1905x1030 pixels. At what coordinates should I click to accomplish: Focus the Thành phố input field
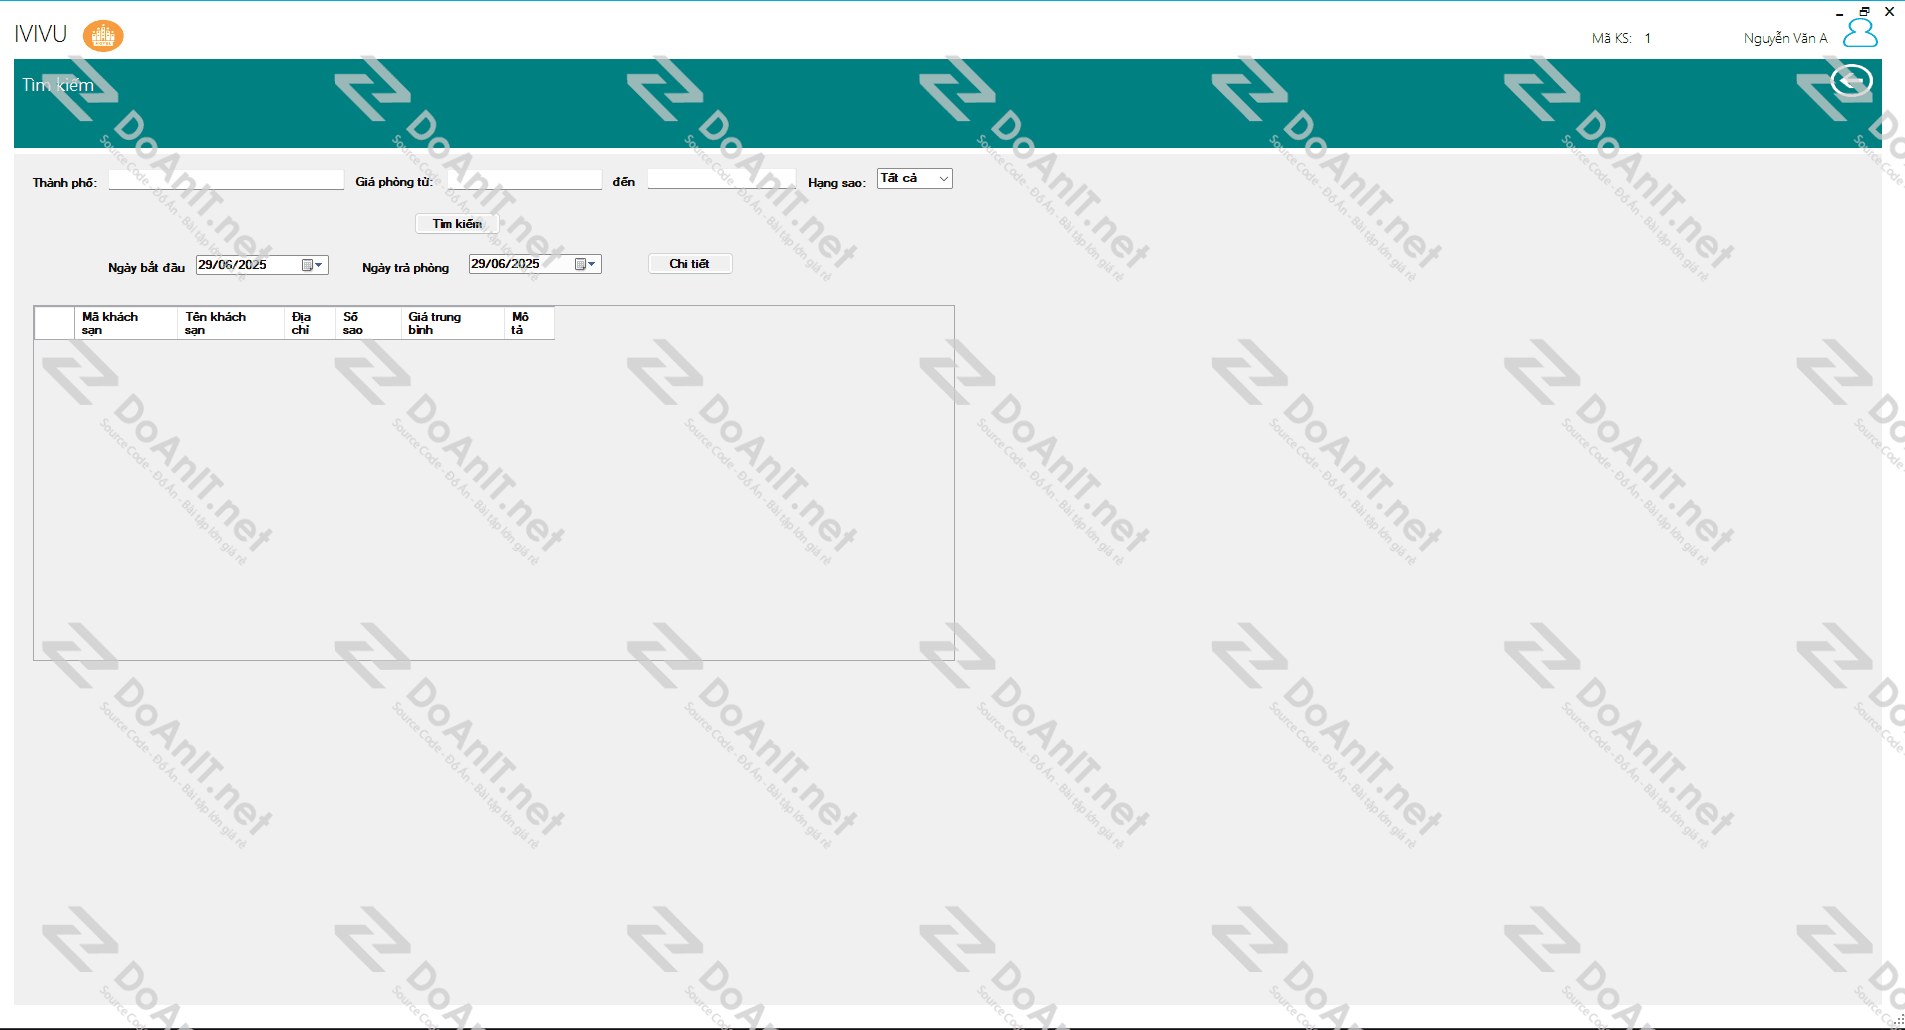click(x=226, y=180)
